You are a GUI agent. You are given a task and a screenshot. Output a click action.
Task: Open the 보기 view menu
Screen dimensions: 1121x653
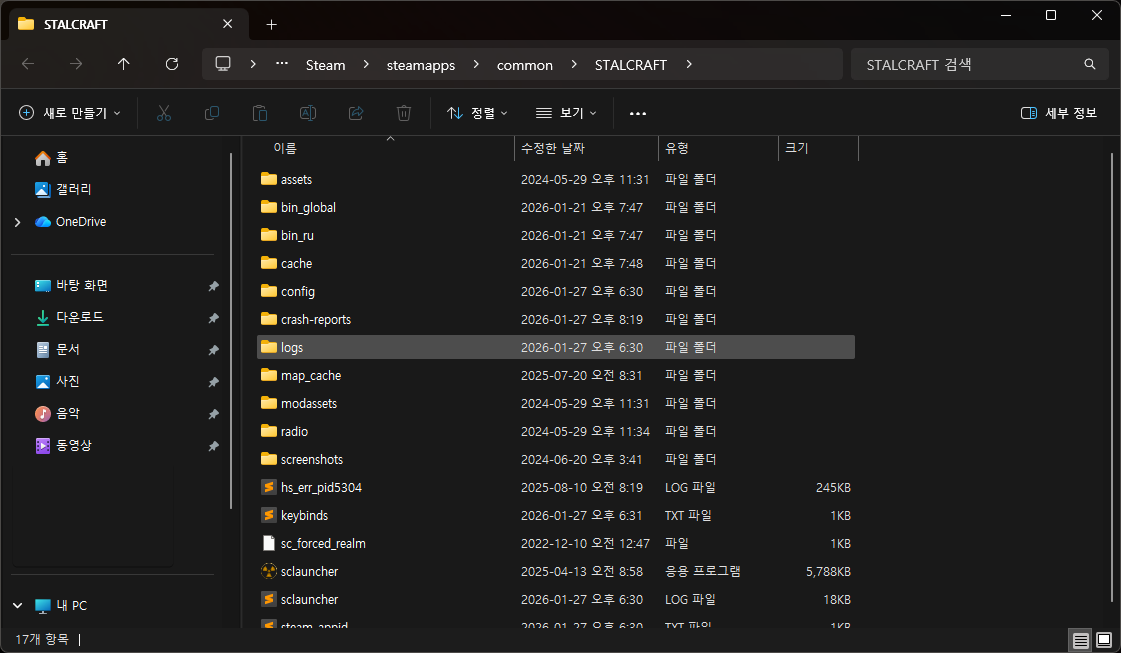click(x=566, y=113)
